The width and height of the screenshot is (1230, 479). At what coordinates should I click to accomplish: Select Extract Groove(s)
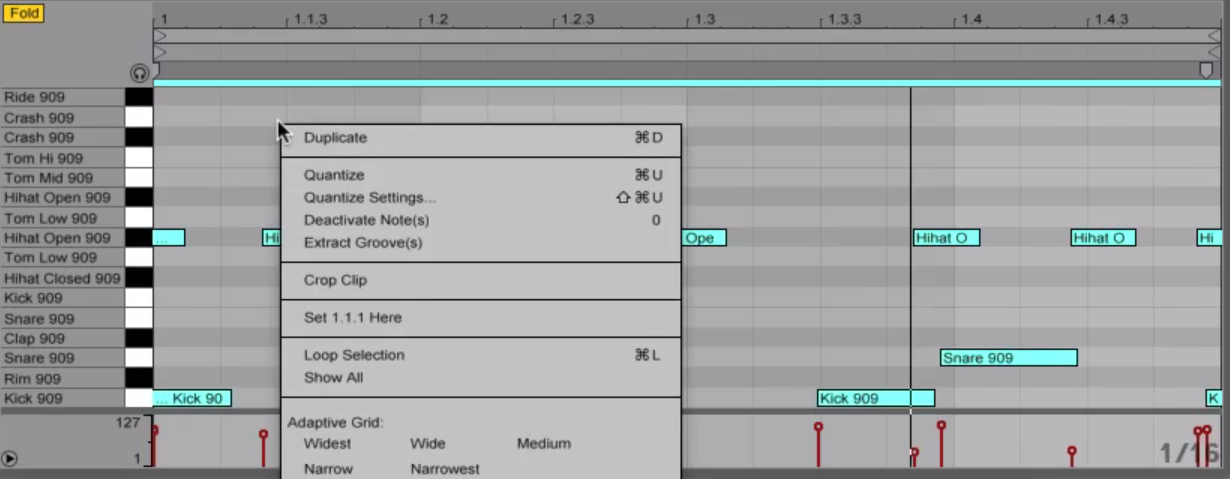tap(363, 243)
